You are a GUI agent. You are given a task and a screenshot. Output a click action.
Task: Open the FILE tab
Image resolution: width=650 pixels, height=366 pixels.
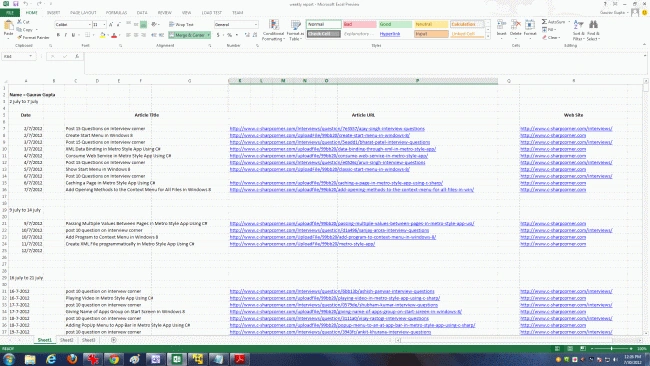tap(10, 12)
